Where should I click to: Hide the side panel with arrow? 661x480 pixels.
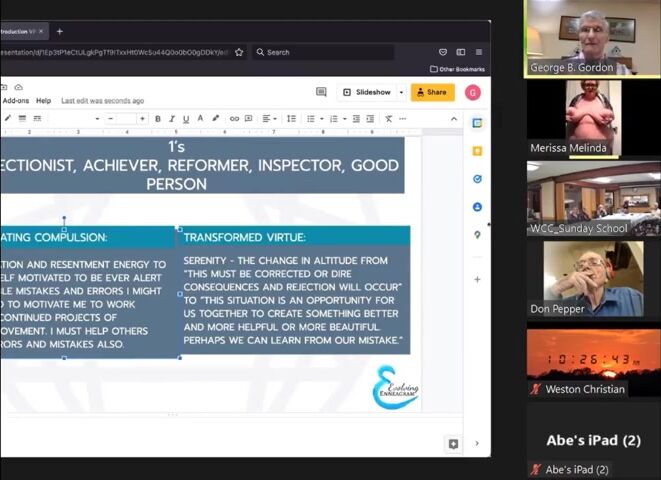pos(477,443)
